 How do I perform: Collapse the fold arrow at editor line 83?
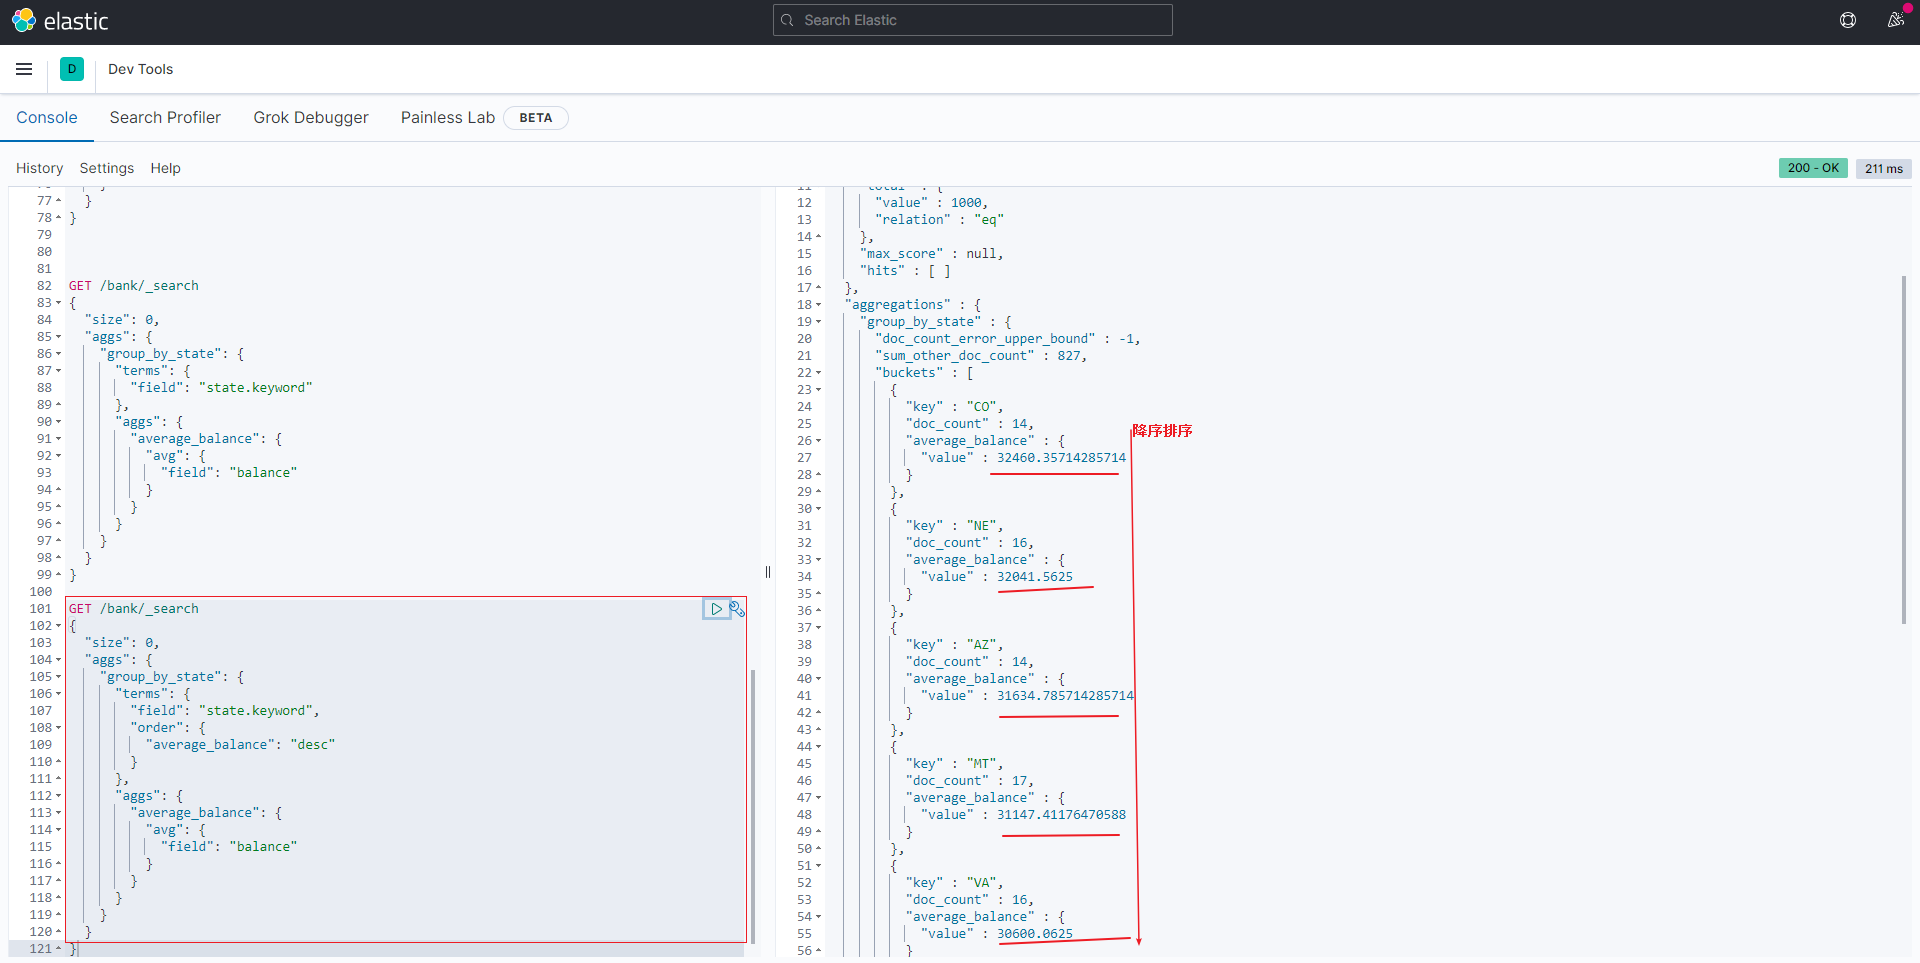[58, 303]
